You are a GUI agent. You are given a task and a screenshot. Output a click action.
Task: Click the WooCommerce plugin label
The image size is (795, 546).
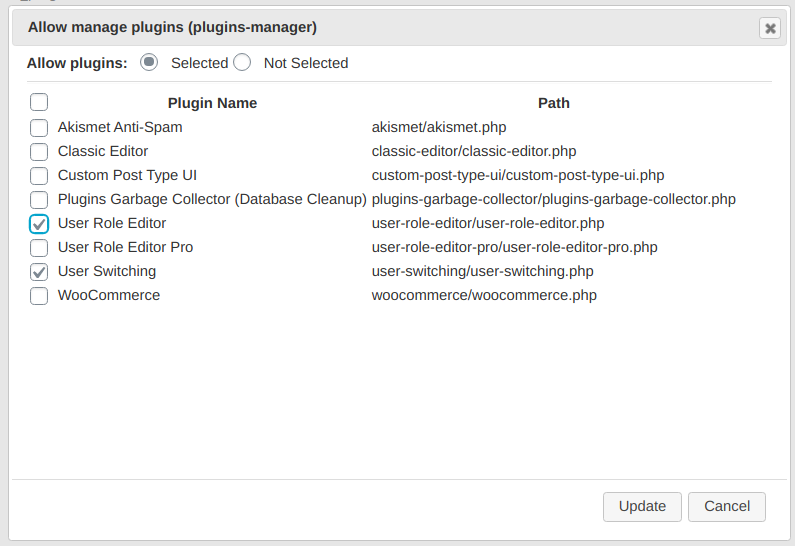(109, 295)
